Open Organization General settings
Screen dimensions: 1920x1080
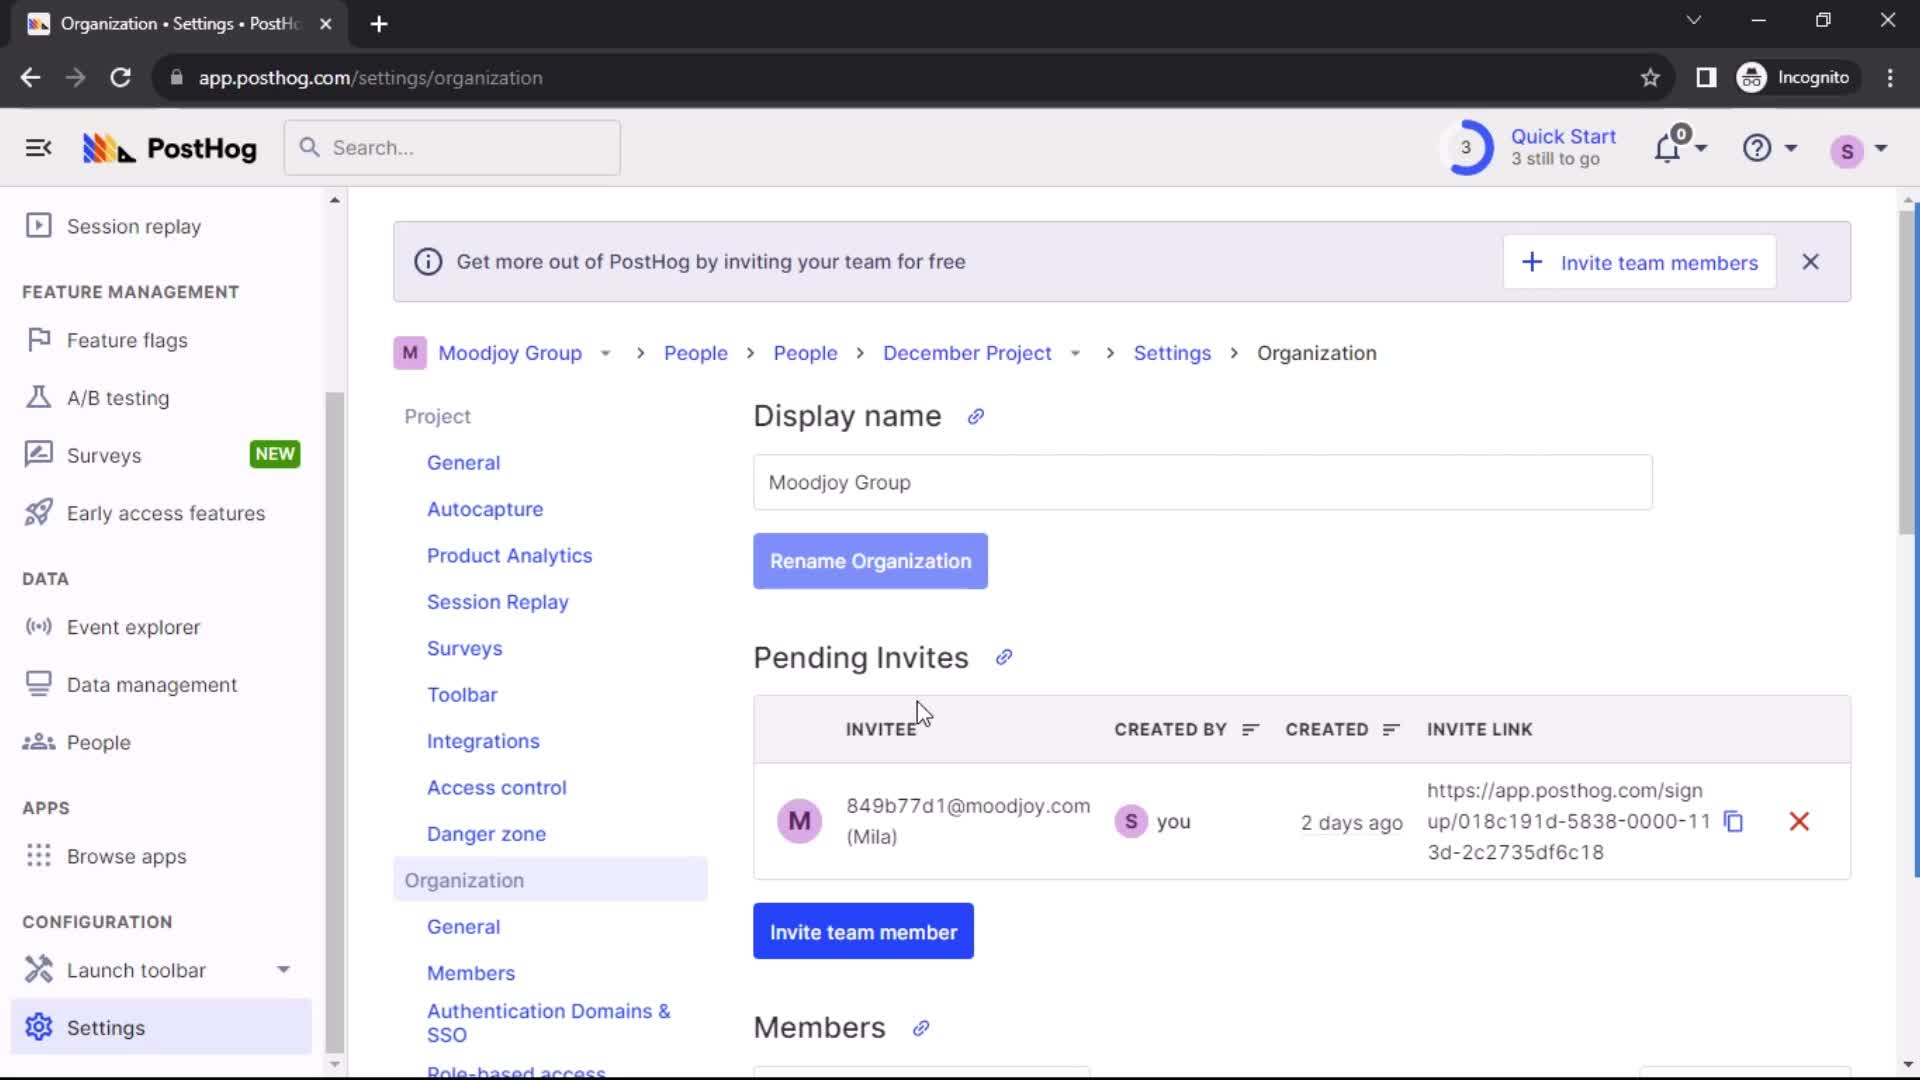click(x=463, y=927)
